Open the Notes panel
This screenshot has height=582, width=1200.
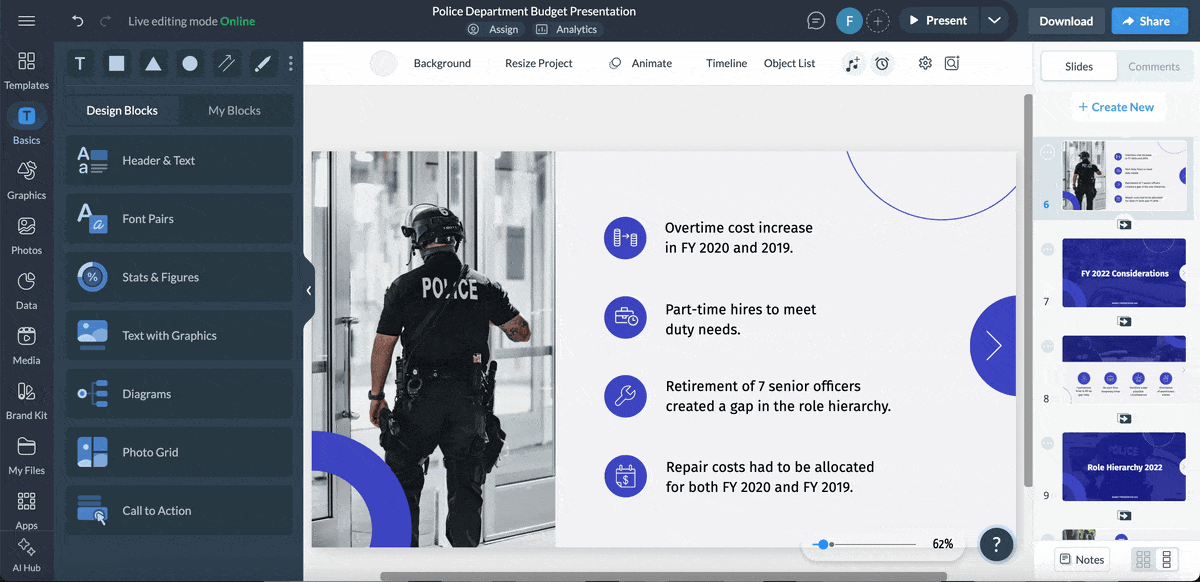(1082, 559)
